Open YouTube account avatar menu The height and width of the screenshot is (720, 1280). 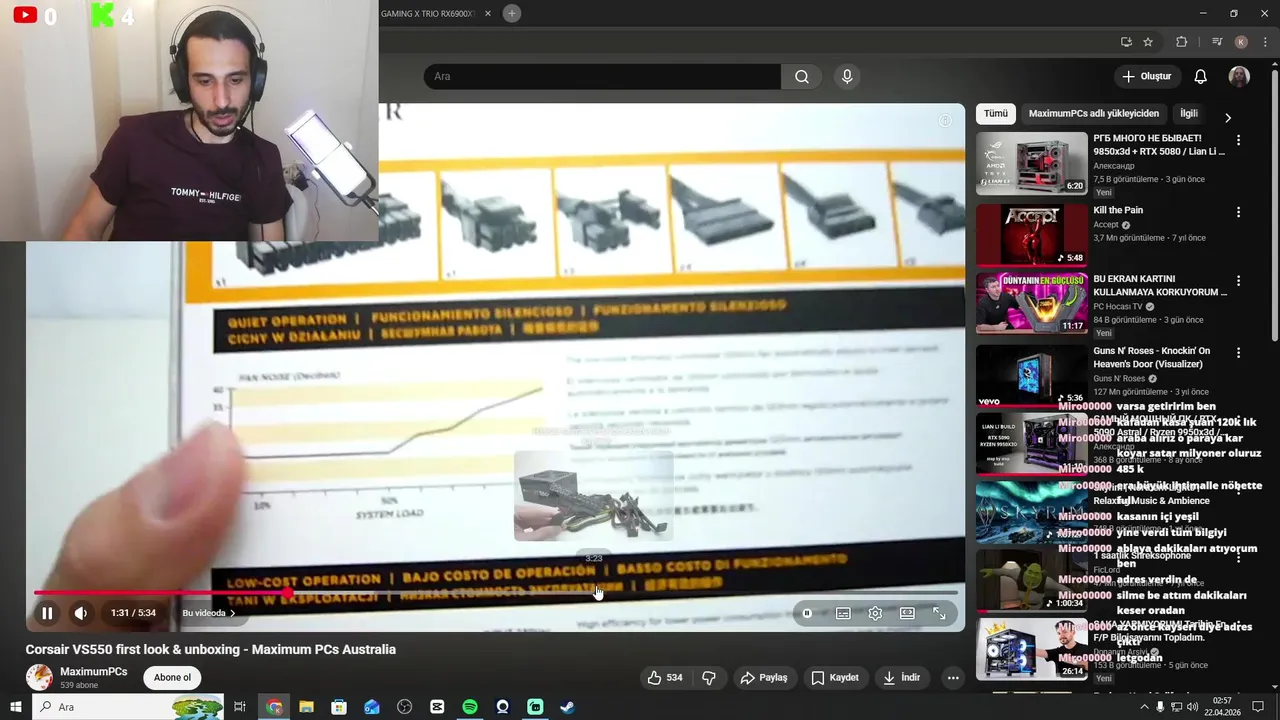(x=1239, y=77)
